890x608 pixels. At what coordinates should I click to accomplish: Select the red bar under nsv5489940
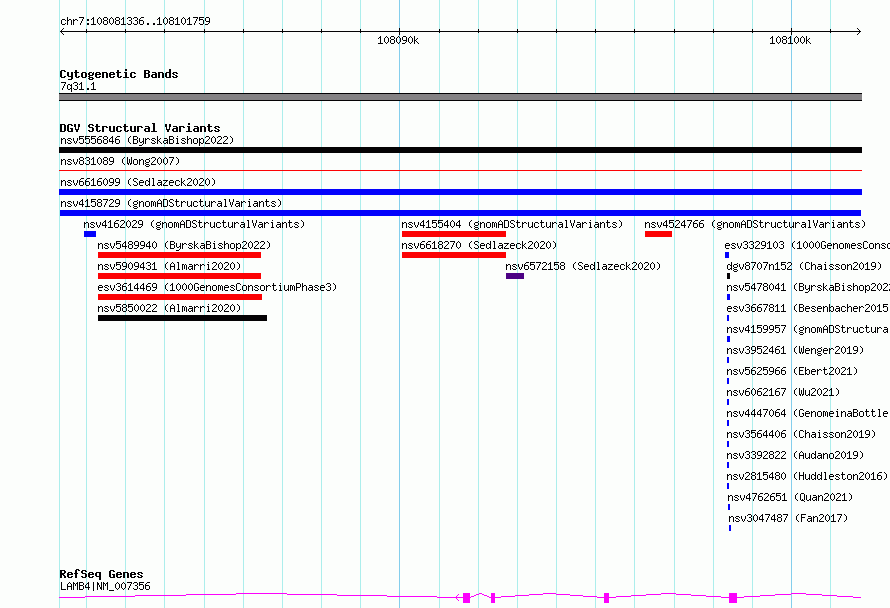179,255
